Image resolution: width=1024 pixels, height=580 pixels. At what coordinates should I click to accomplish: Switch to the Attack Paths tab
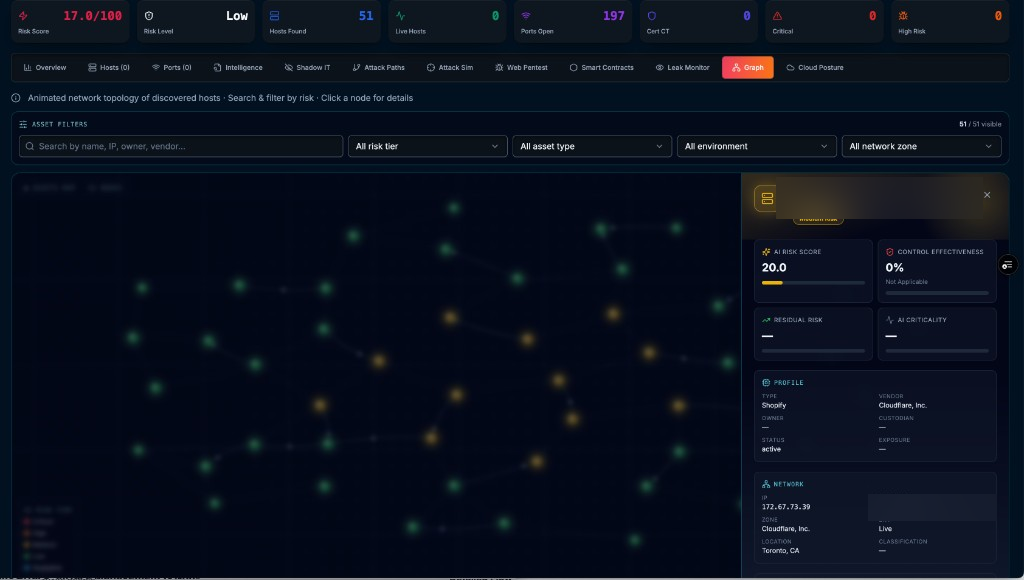[379, 67]
